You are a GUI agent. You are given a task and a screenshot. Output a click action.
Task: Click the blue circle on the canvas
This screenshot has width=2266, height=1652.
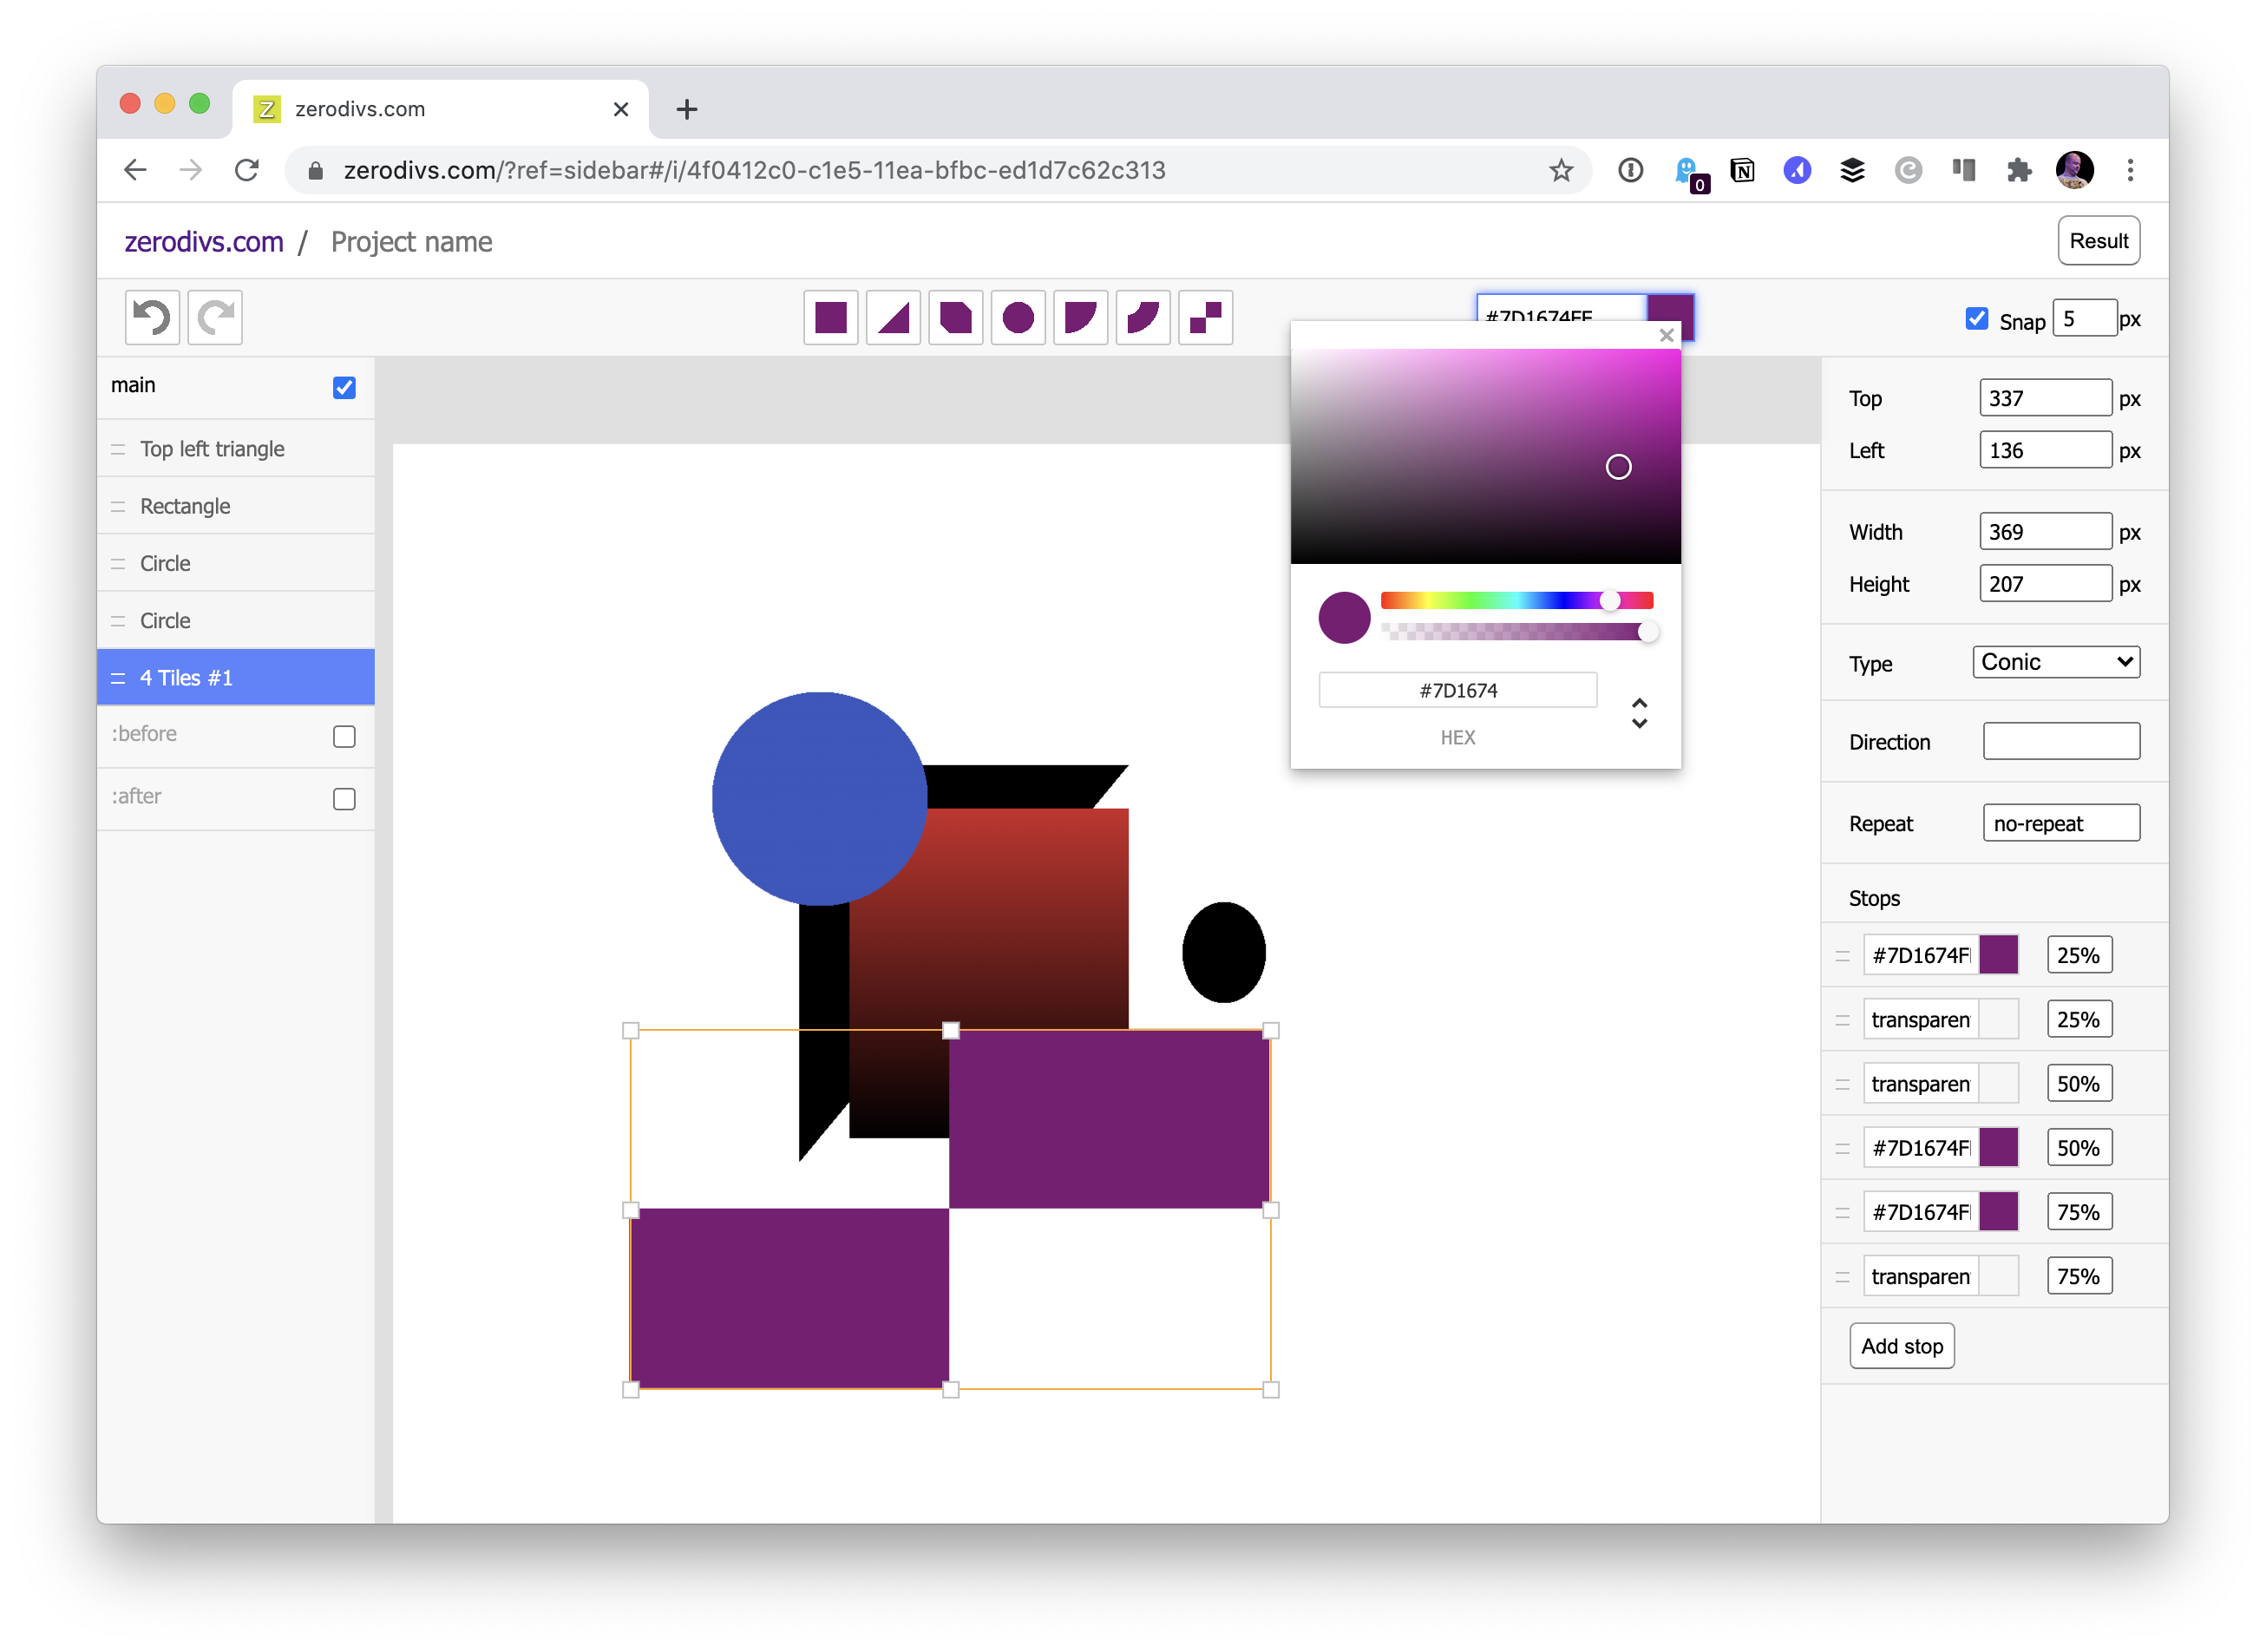pos(819,799)
